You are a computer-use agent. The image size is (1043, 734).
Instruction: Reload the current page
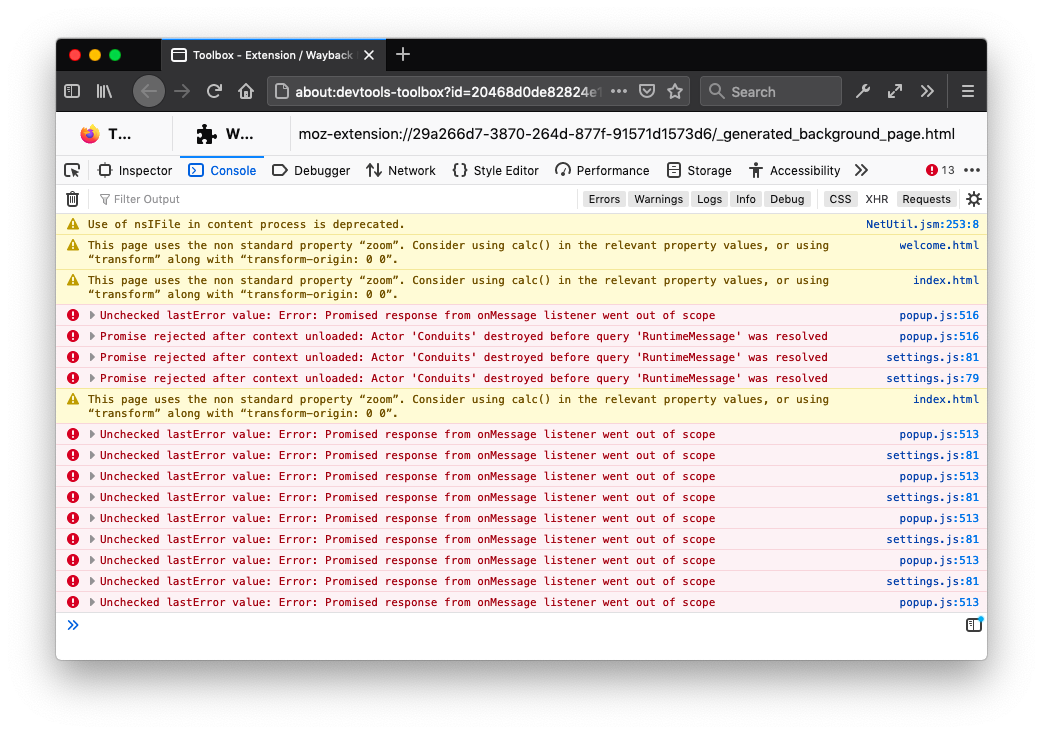(x=214, y=91)
